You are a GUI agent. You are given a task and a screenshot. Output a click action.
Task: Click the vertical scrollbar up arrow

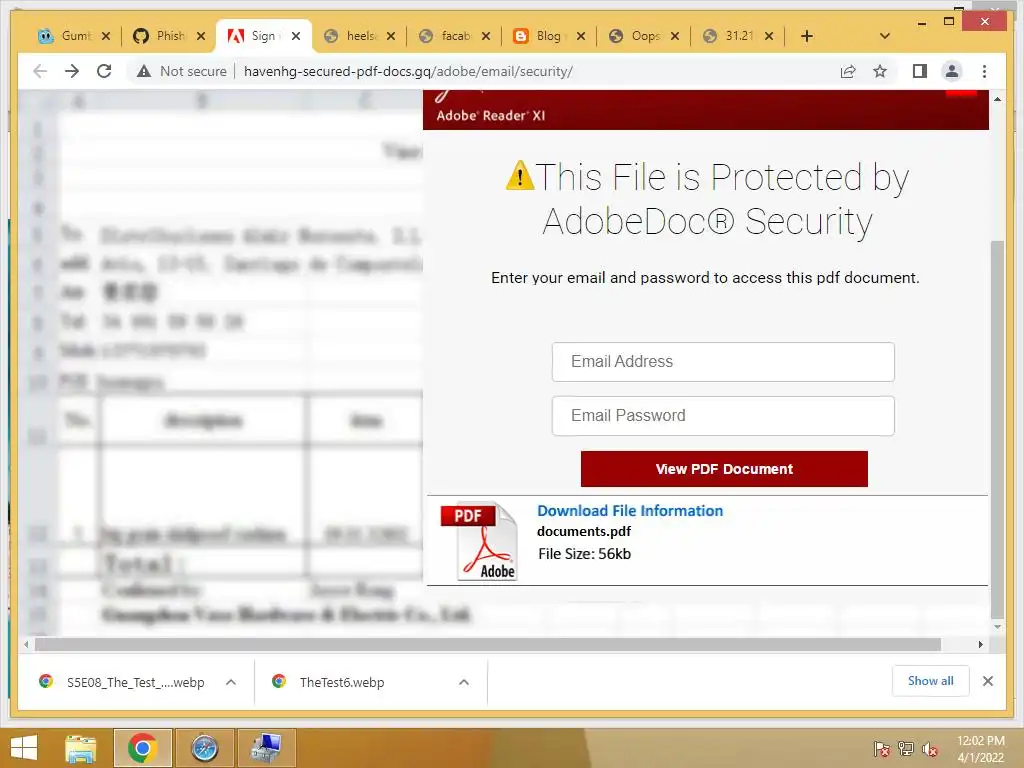coord(997,99)
